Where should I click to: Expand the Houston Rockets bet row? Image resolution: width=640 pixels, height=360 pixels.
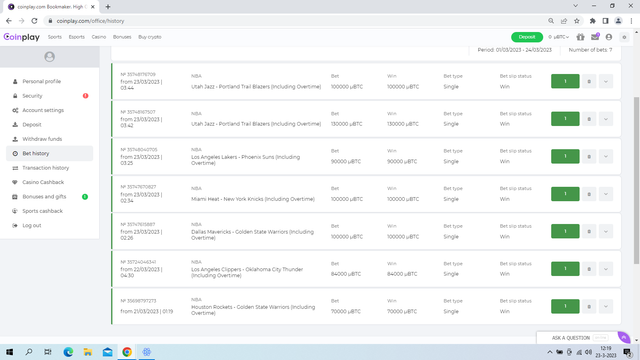click(606, 307)
